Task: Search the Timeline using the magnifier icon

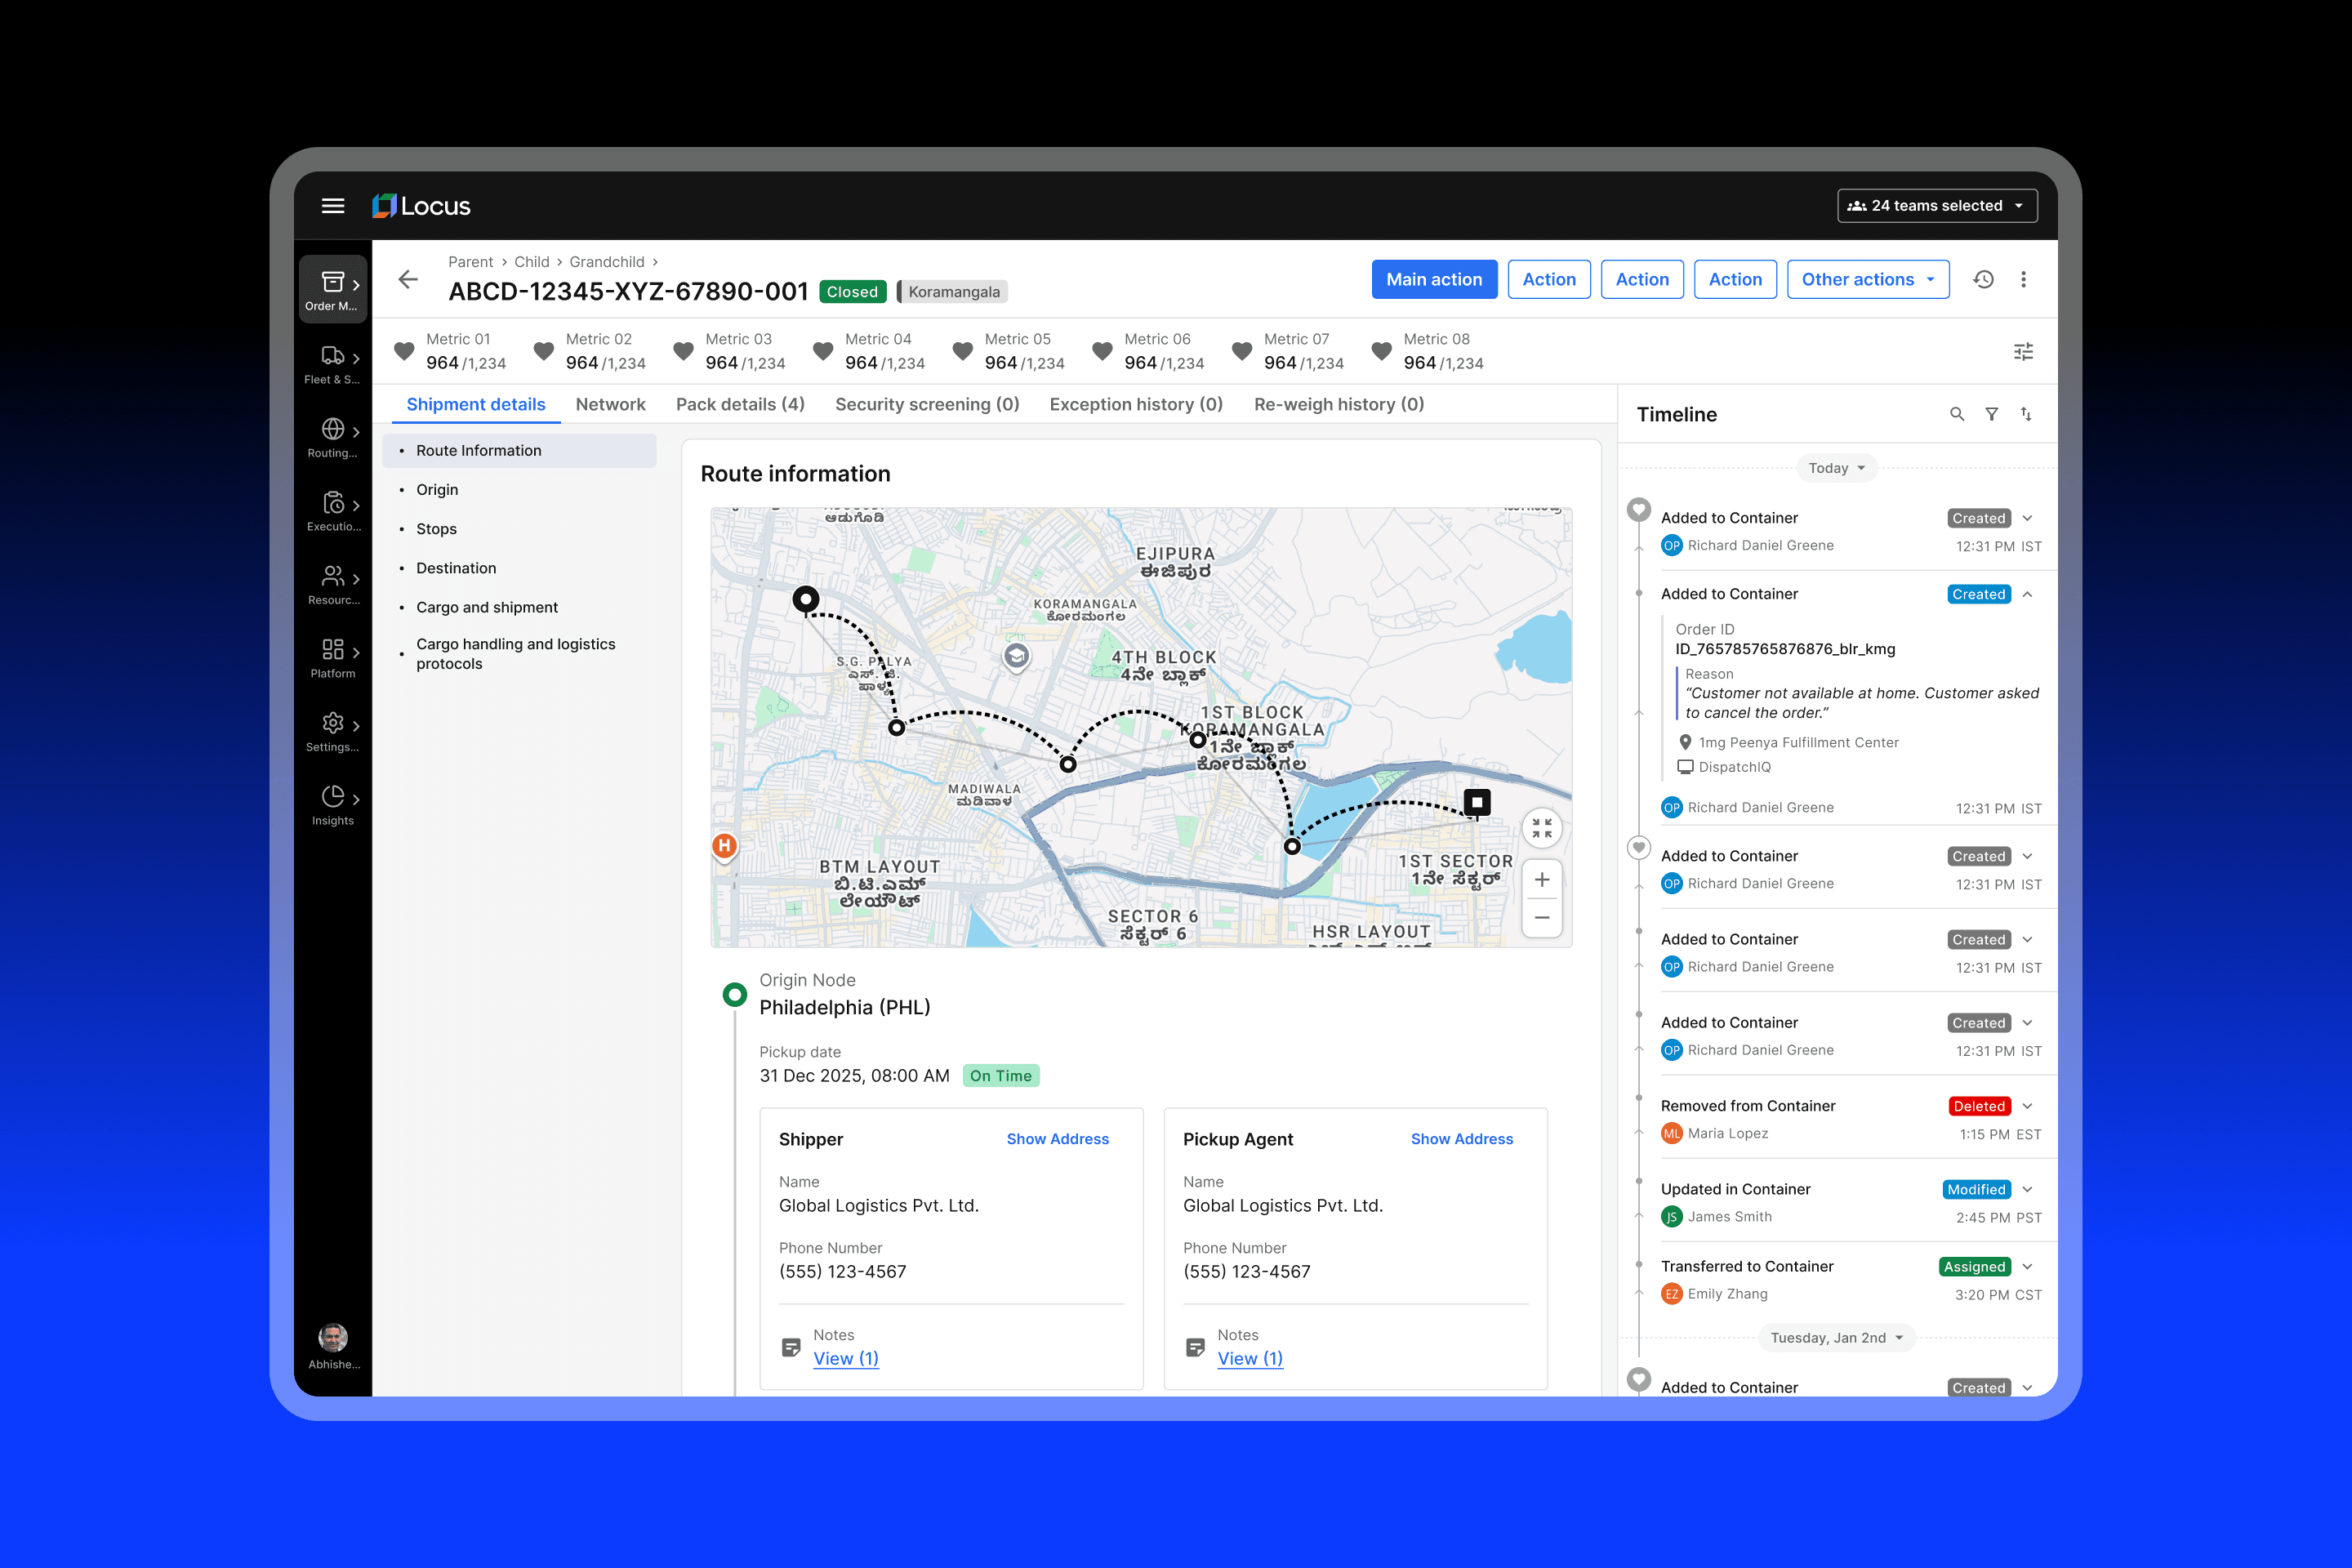Action: [x=1957, y=414]
